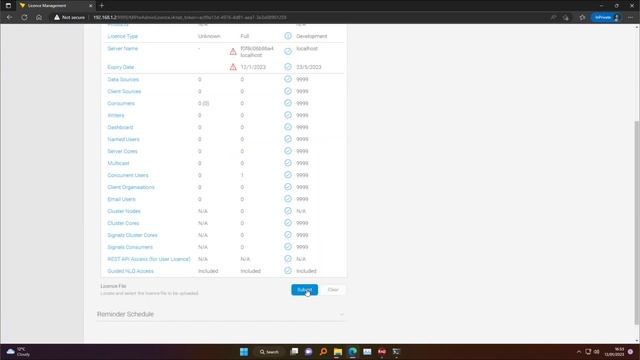Click the check icon in Cluster Nodes row
The height and width of the screenshot is (360, 640).
click(288, 211)
